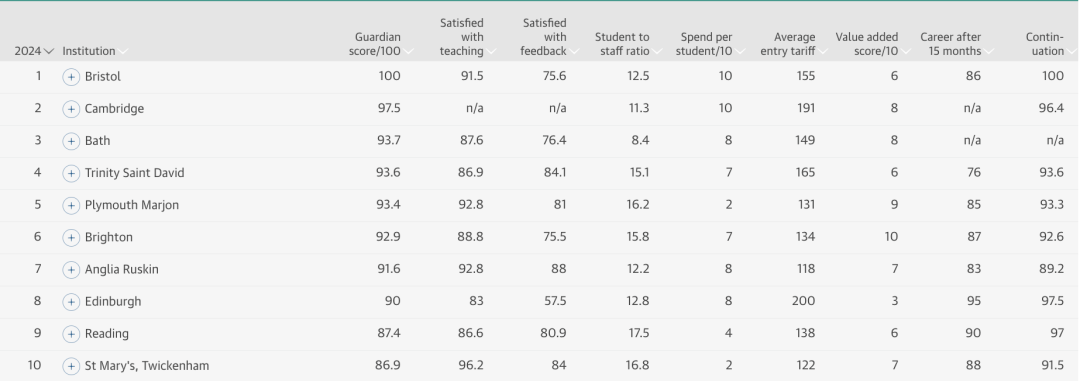Image resolution: width=1080 pixels, height=381 pixels.
Task: Sort by Career after 15 months
Action: [957, 44]
